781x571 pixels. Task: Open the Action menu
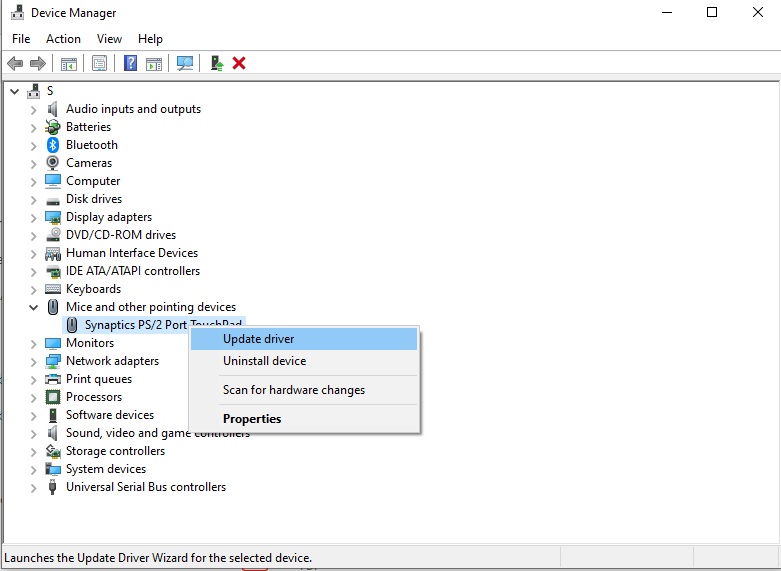[x=63, y=39]
